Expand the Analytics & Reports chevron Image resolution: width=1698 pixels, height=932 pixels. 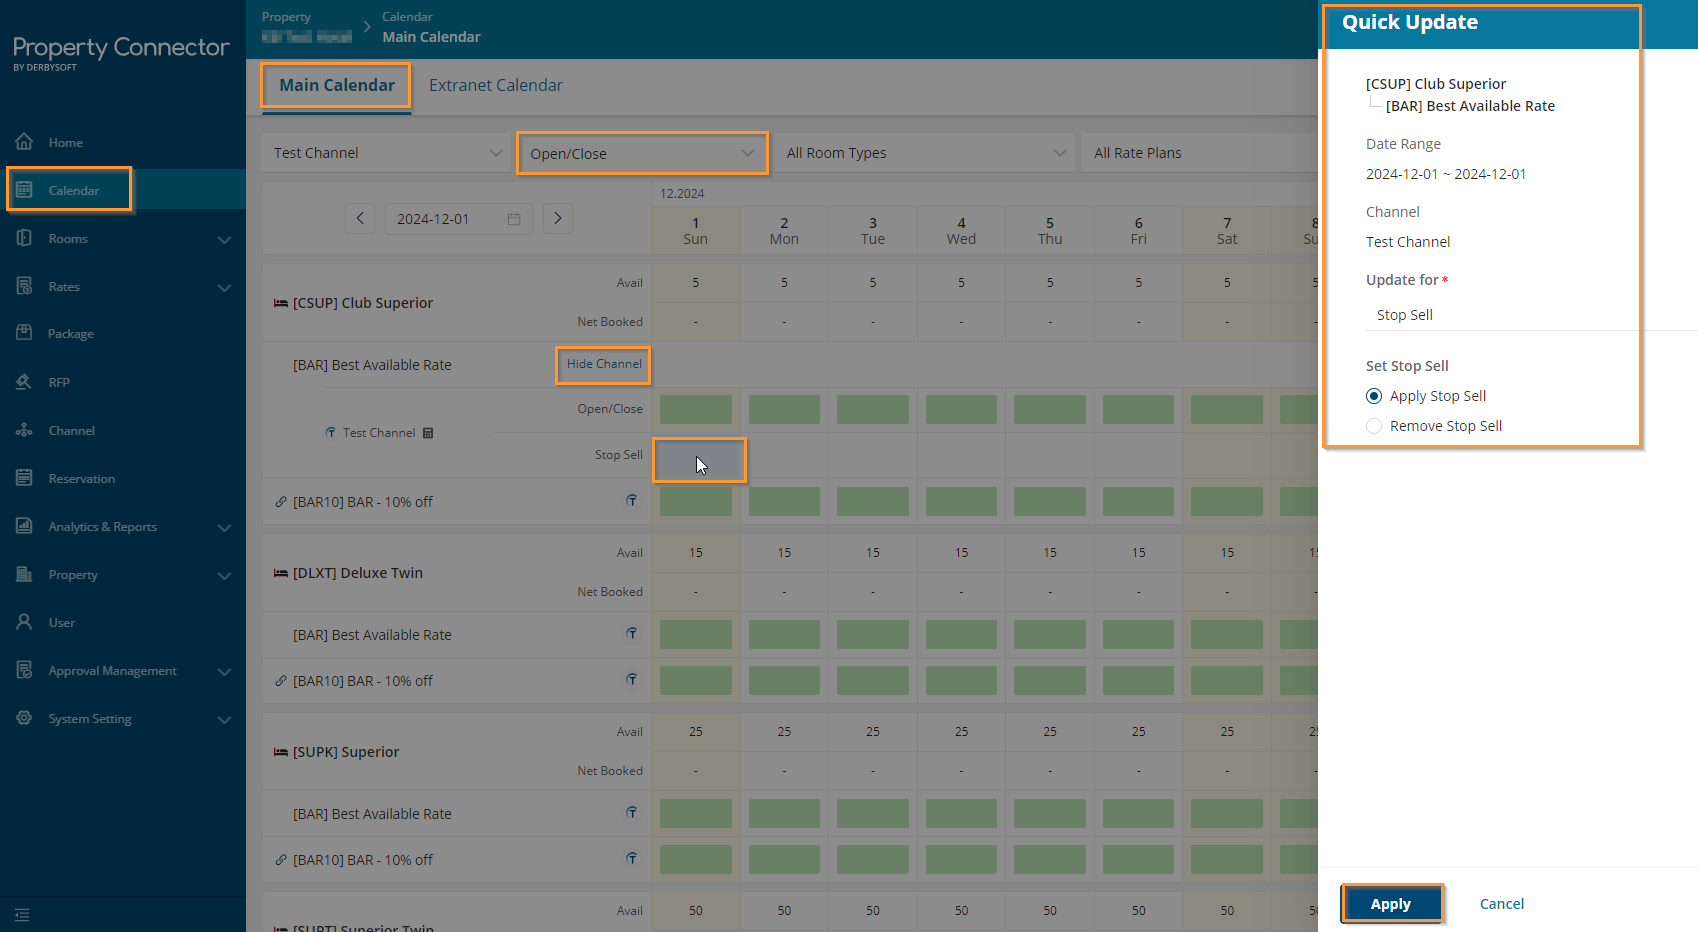[224, 527]
